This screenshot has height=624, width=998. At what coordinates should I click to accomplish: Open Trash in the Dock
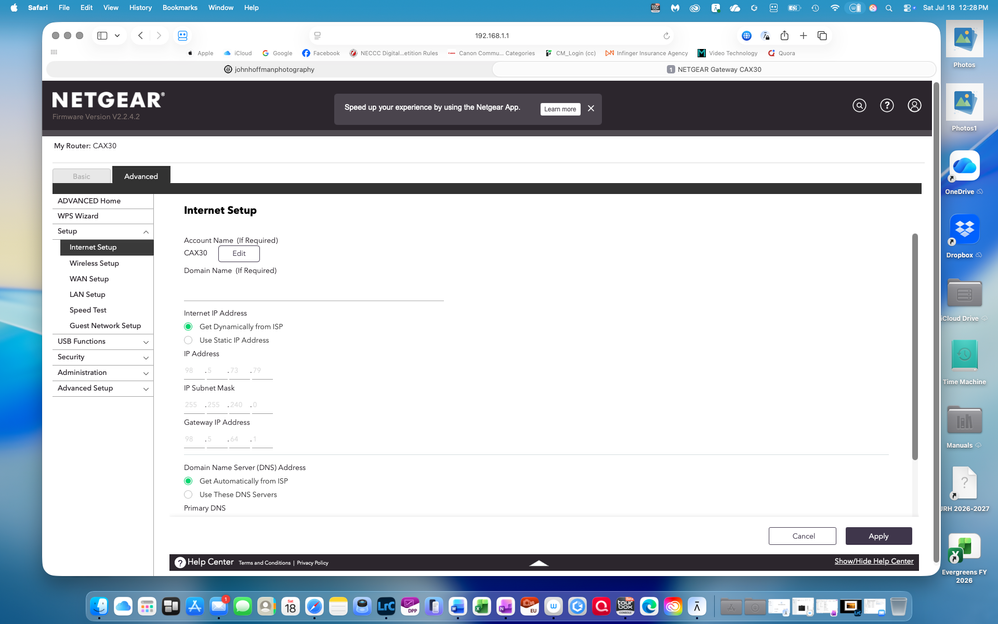pos(898,606)
